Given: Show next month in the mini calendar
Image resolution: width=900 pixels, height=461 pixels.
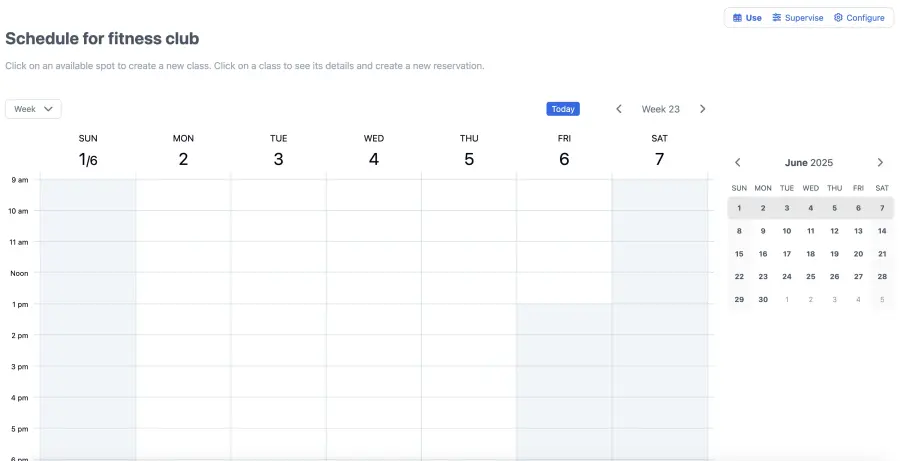Looking at the screenshot, I should (x=880, y=162).
